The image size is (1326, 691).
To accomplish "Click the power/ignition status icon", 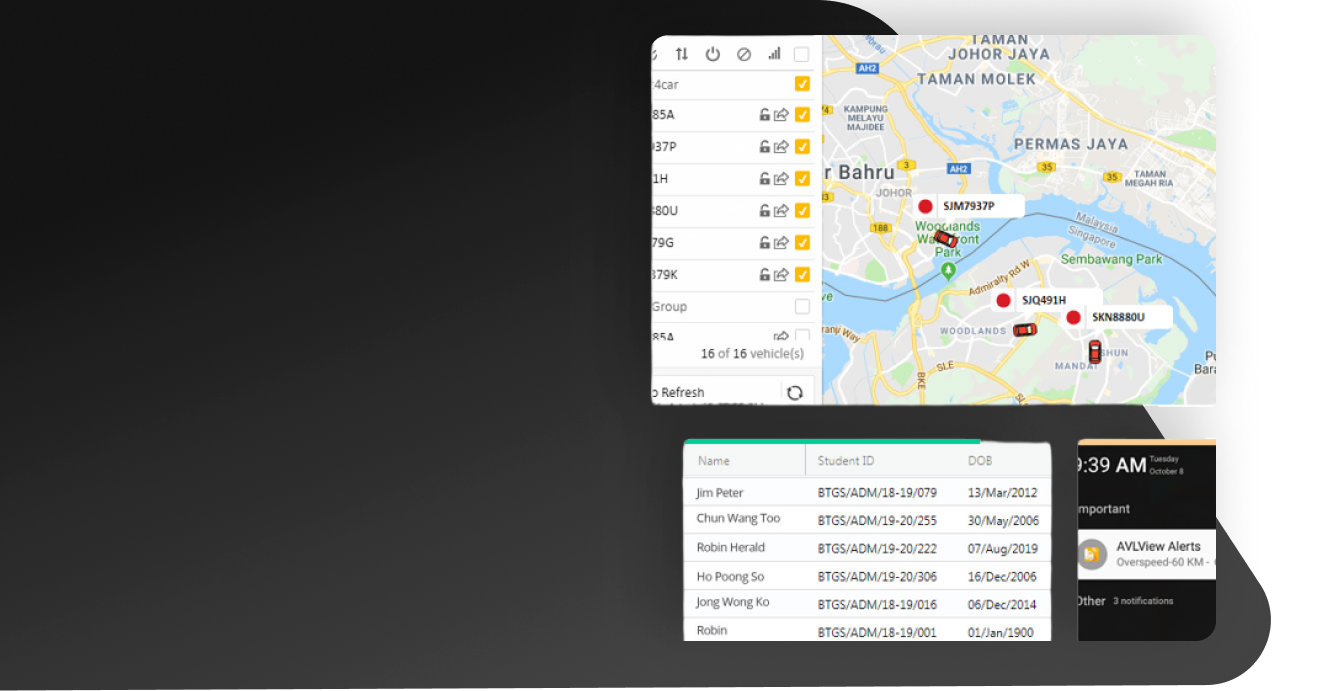I will tap(712, 54).
